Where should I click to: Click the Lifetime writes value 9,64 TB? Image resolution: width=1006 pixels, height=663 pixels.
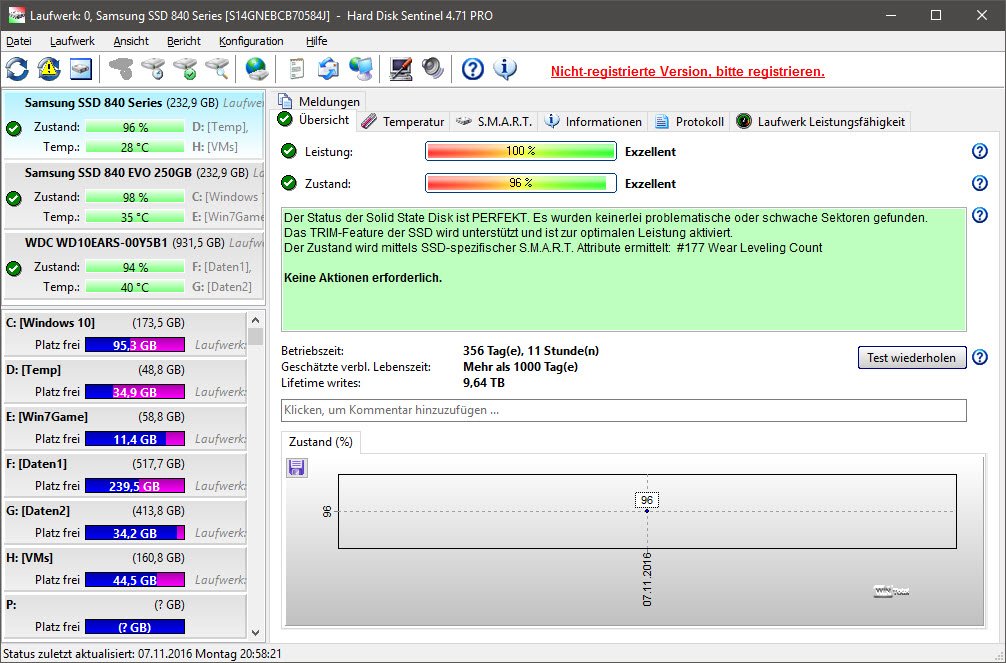[484, 383]
